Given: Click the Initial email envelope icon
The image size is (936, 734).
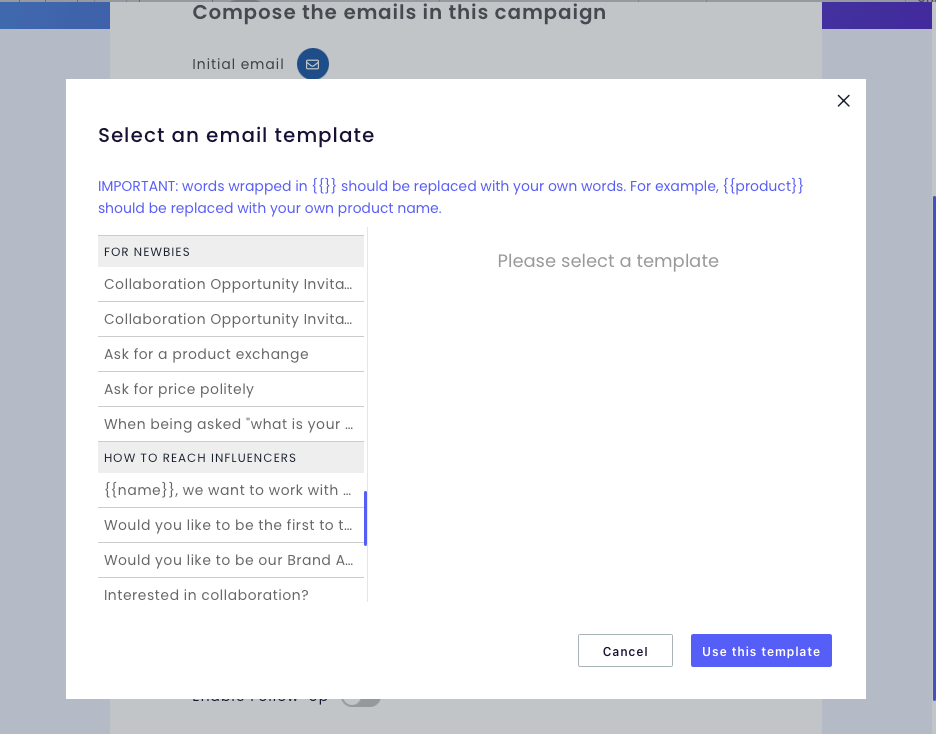Looking at the screenshot, I should point(313,64).
